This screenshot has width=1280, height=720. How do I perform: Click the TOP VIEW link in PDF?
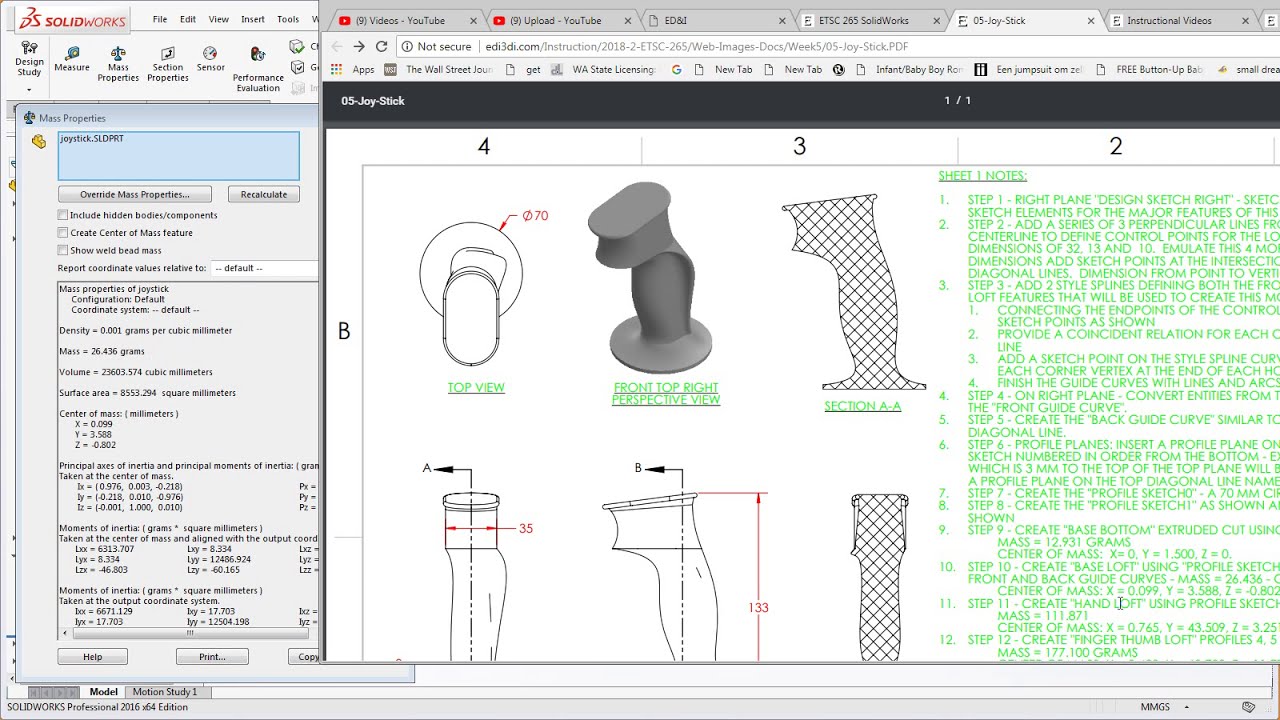476,388
